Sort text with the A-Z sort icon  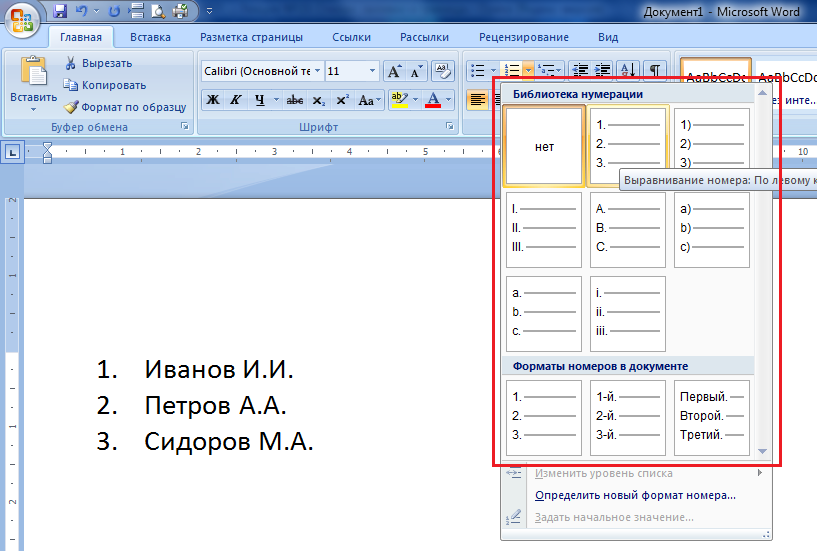(628, 70)
